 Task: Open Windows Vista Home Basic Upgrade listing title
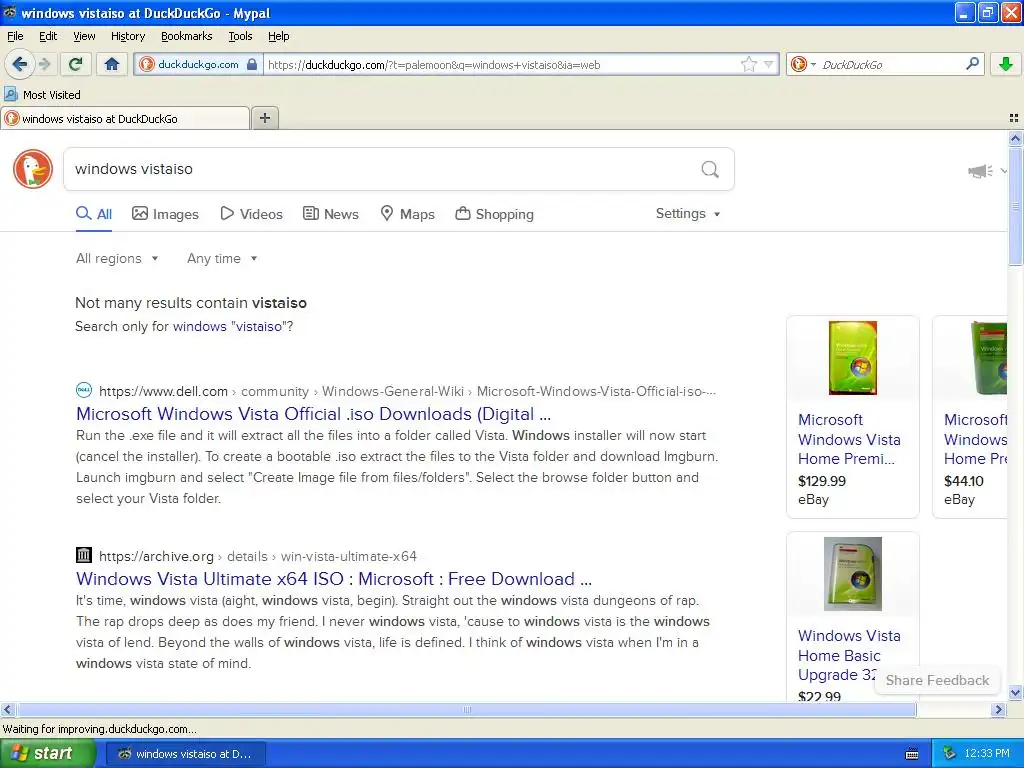click(x=849, y=655)
